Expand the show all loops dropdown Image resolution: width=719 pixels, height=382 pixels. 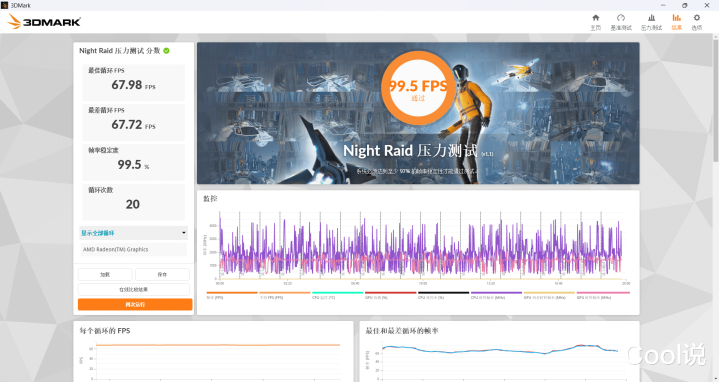133,233
